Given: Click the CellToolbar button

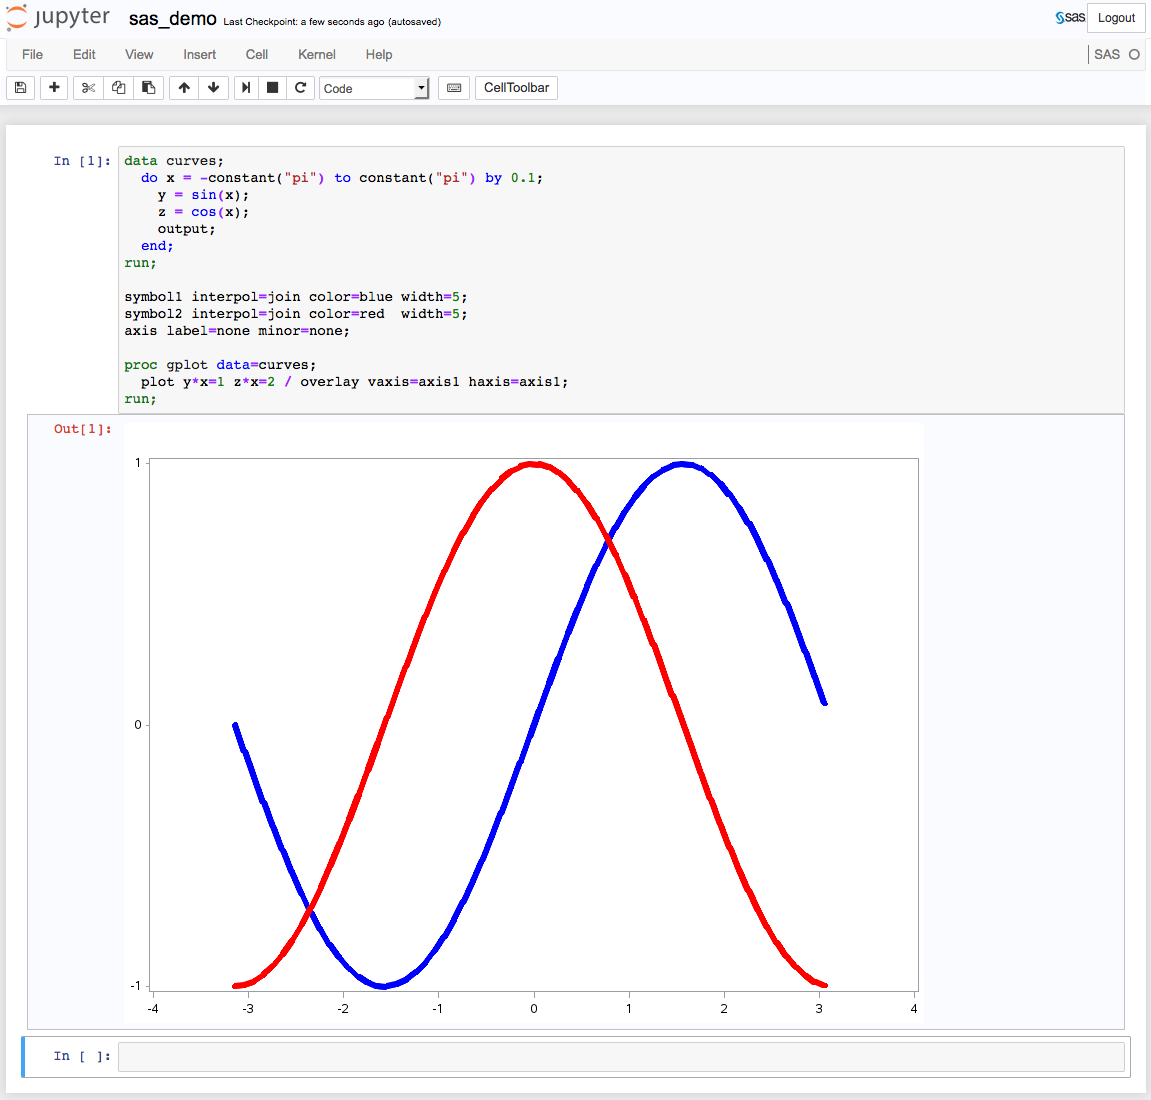Looking at the screenshot, I should coord(516,88).
